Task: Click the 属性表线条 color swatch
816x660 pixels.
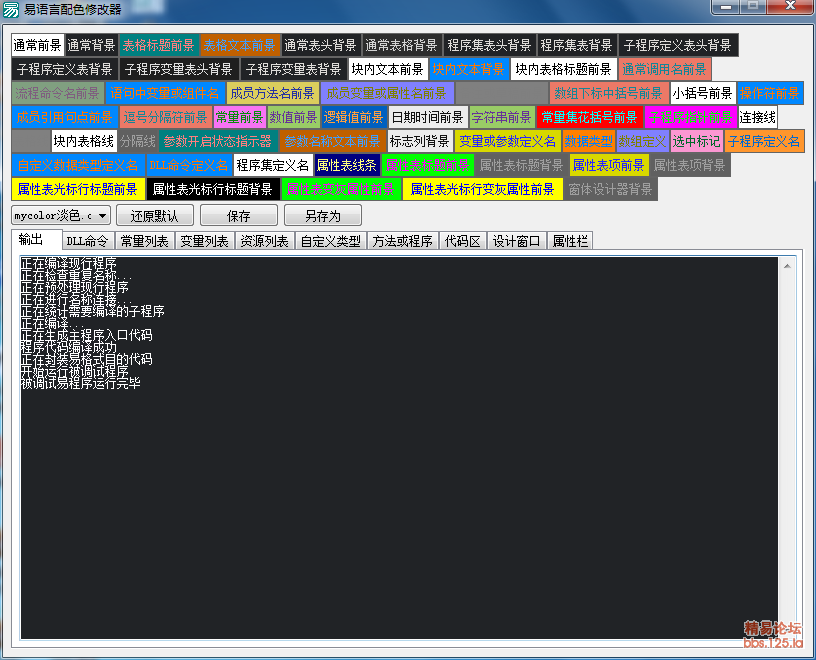Action: [x=347, y=165]
